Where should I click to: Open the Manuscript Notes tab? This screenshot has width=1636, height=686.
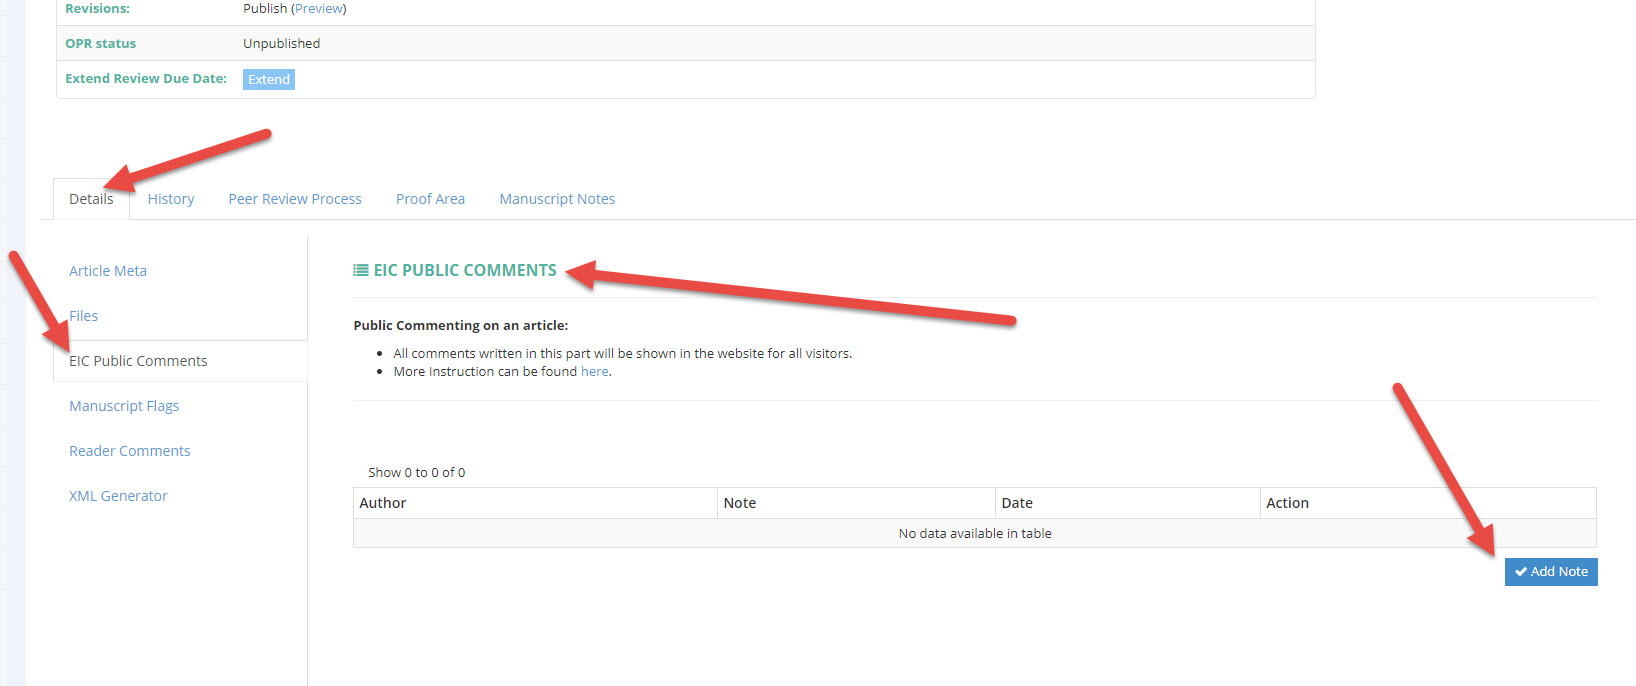point(557,199)
